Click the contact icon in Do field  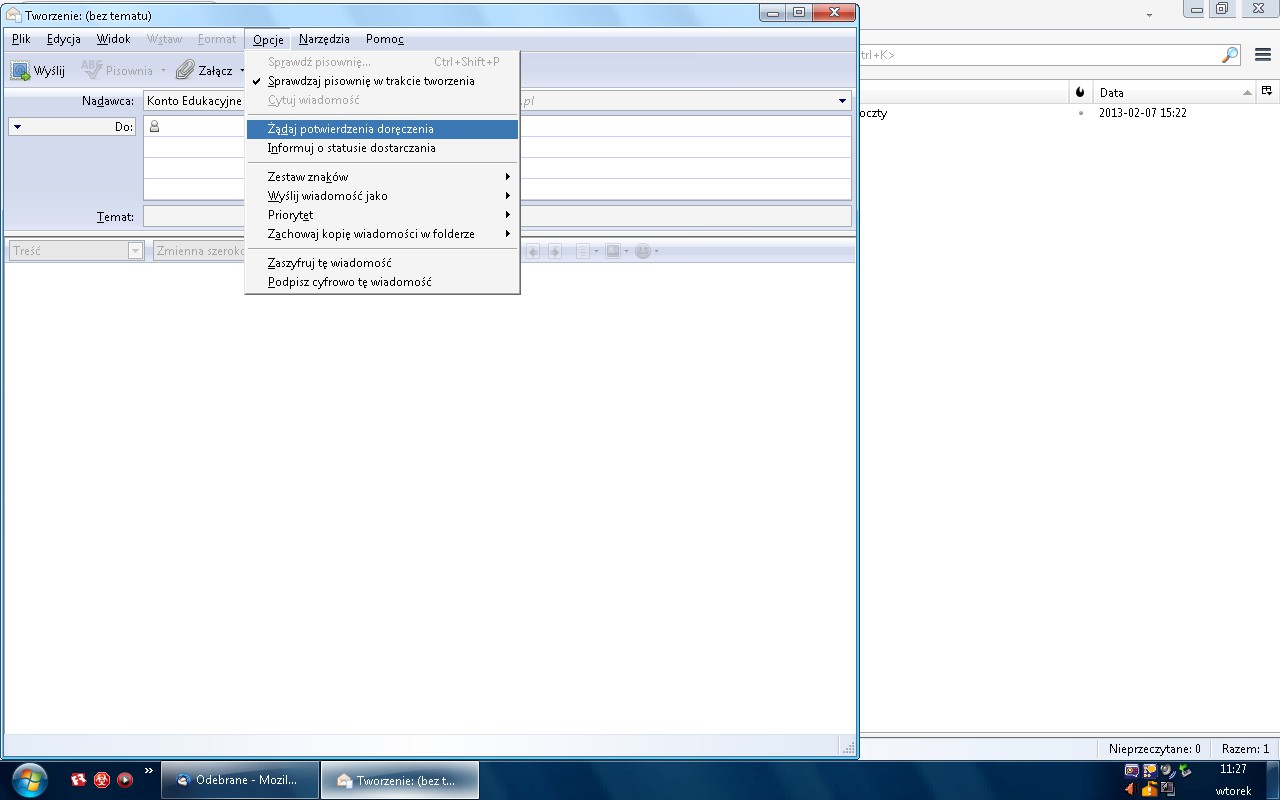(154, 127)
